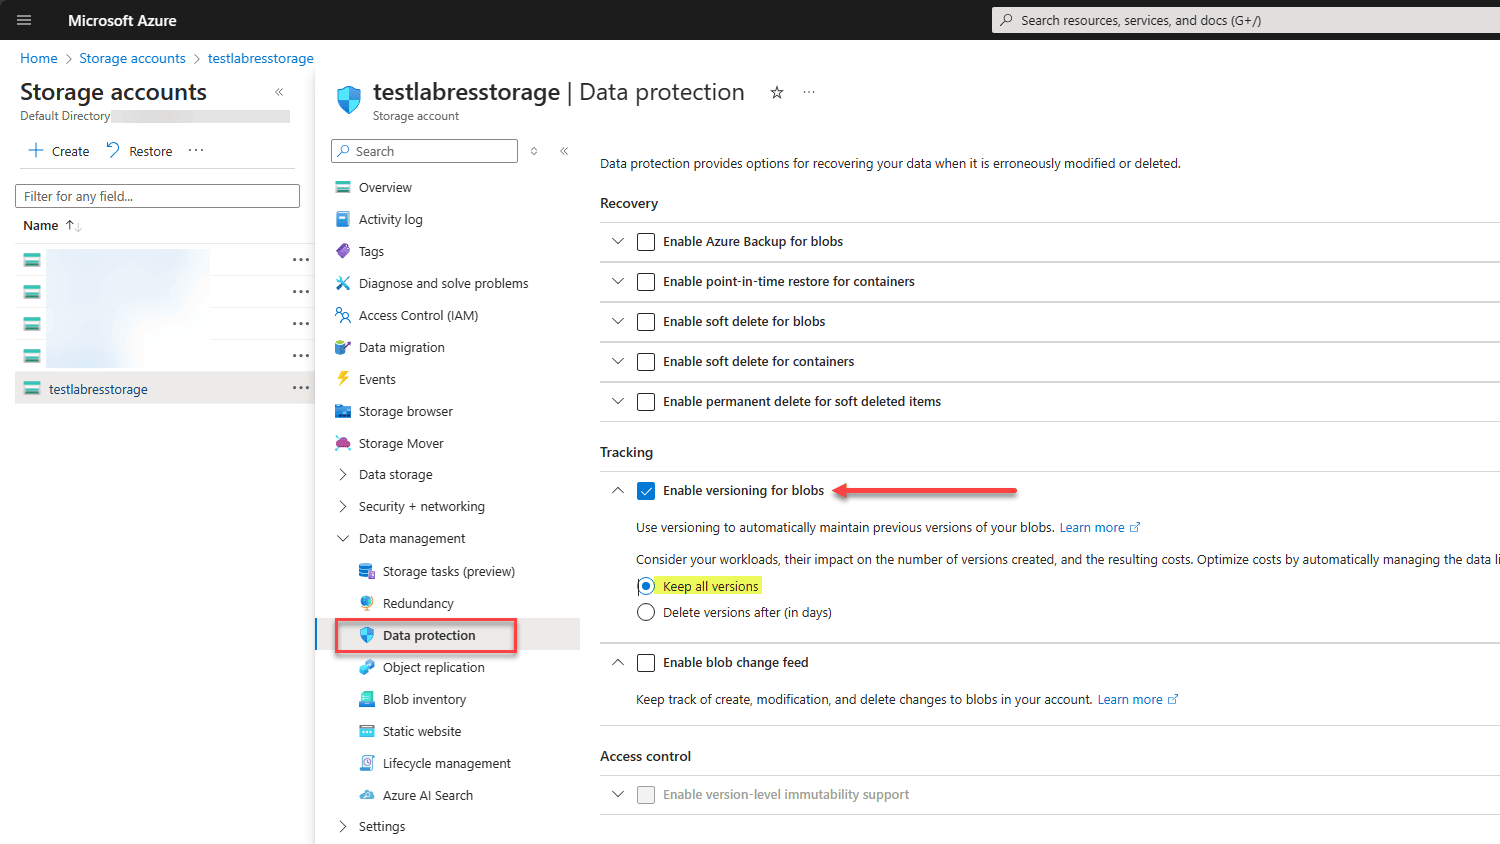Screen dimensions: 1500x844
Task: Click the Storage browser icon
Action: point(343,411)
